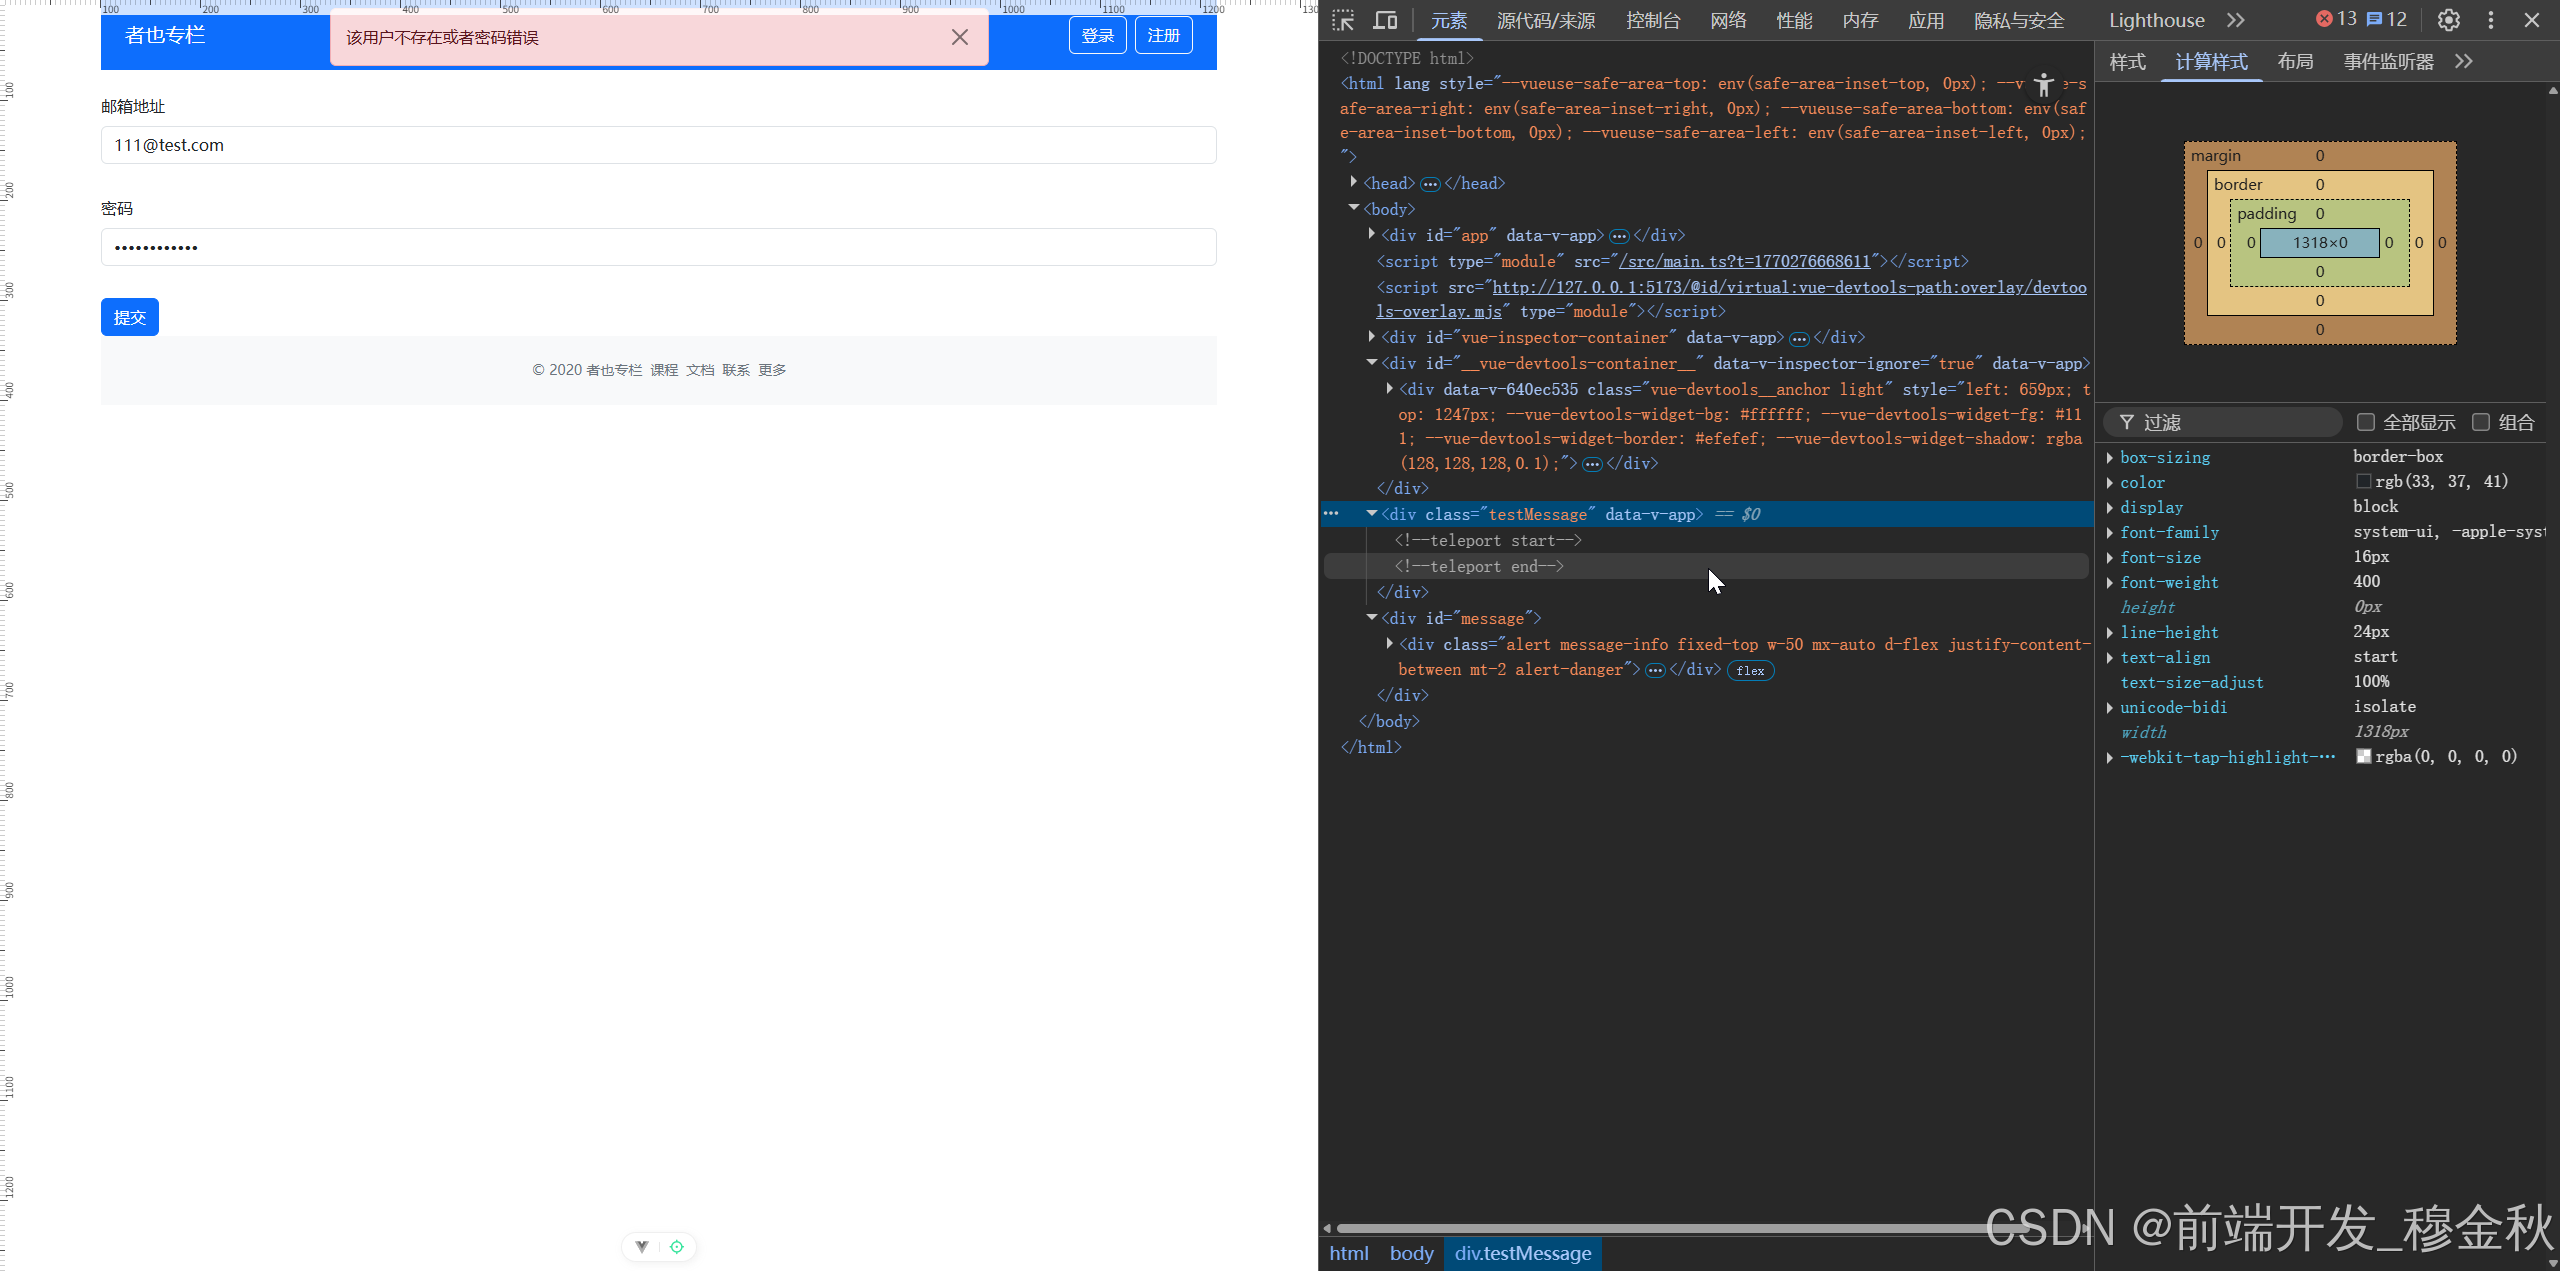Click the Vue DevTools widget logo

(x=642, y=1247)
